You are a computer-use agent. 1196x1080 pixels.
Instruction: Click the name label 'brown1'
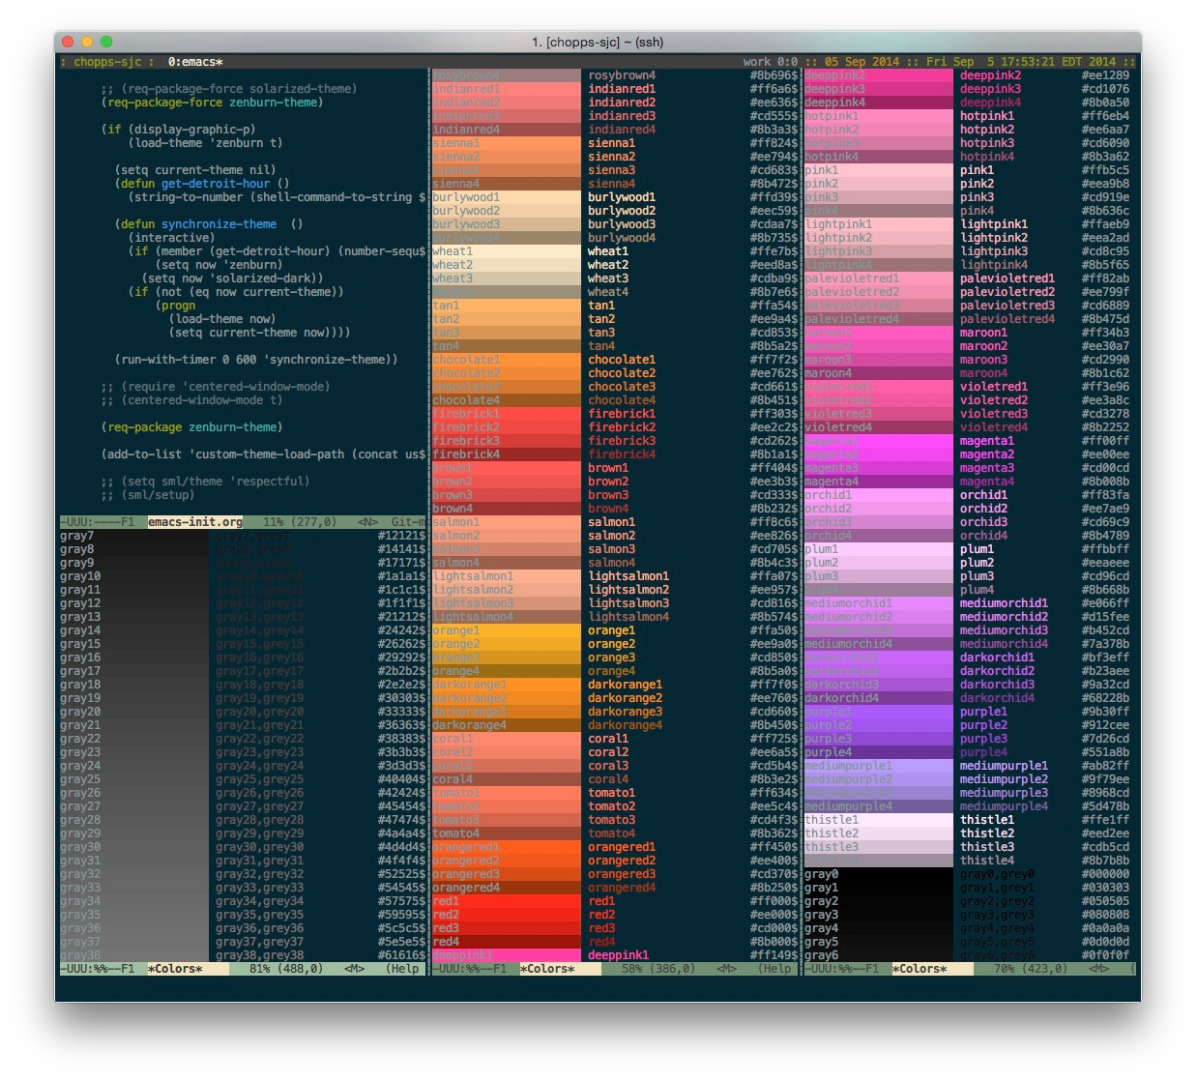click(609, 468)
